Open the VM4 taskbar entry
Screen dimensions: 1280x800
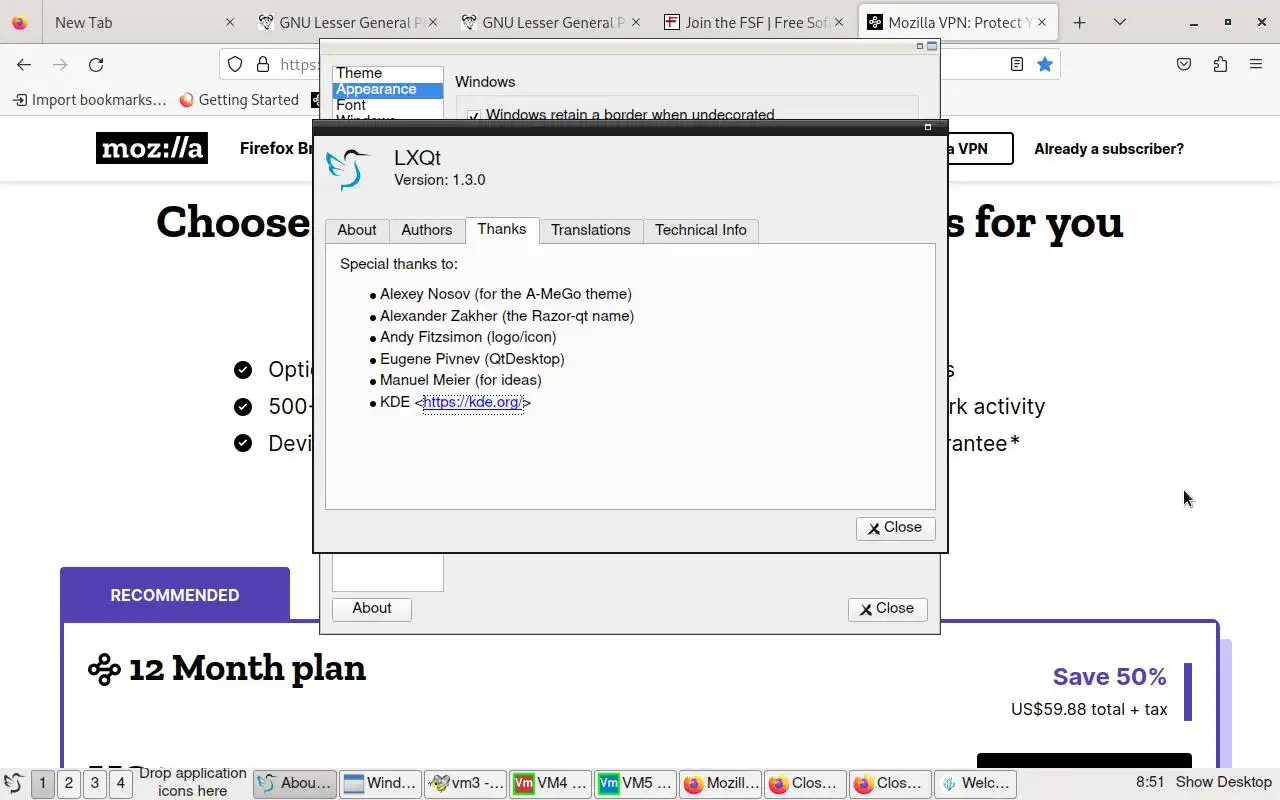[552, 783]
